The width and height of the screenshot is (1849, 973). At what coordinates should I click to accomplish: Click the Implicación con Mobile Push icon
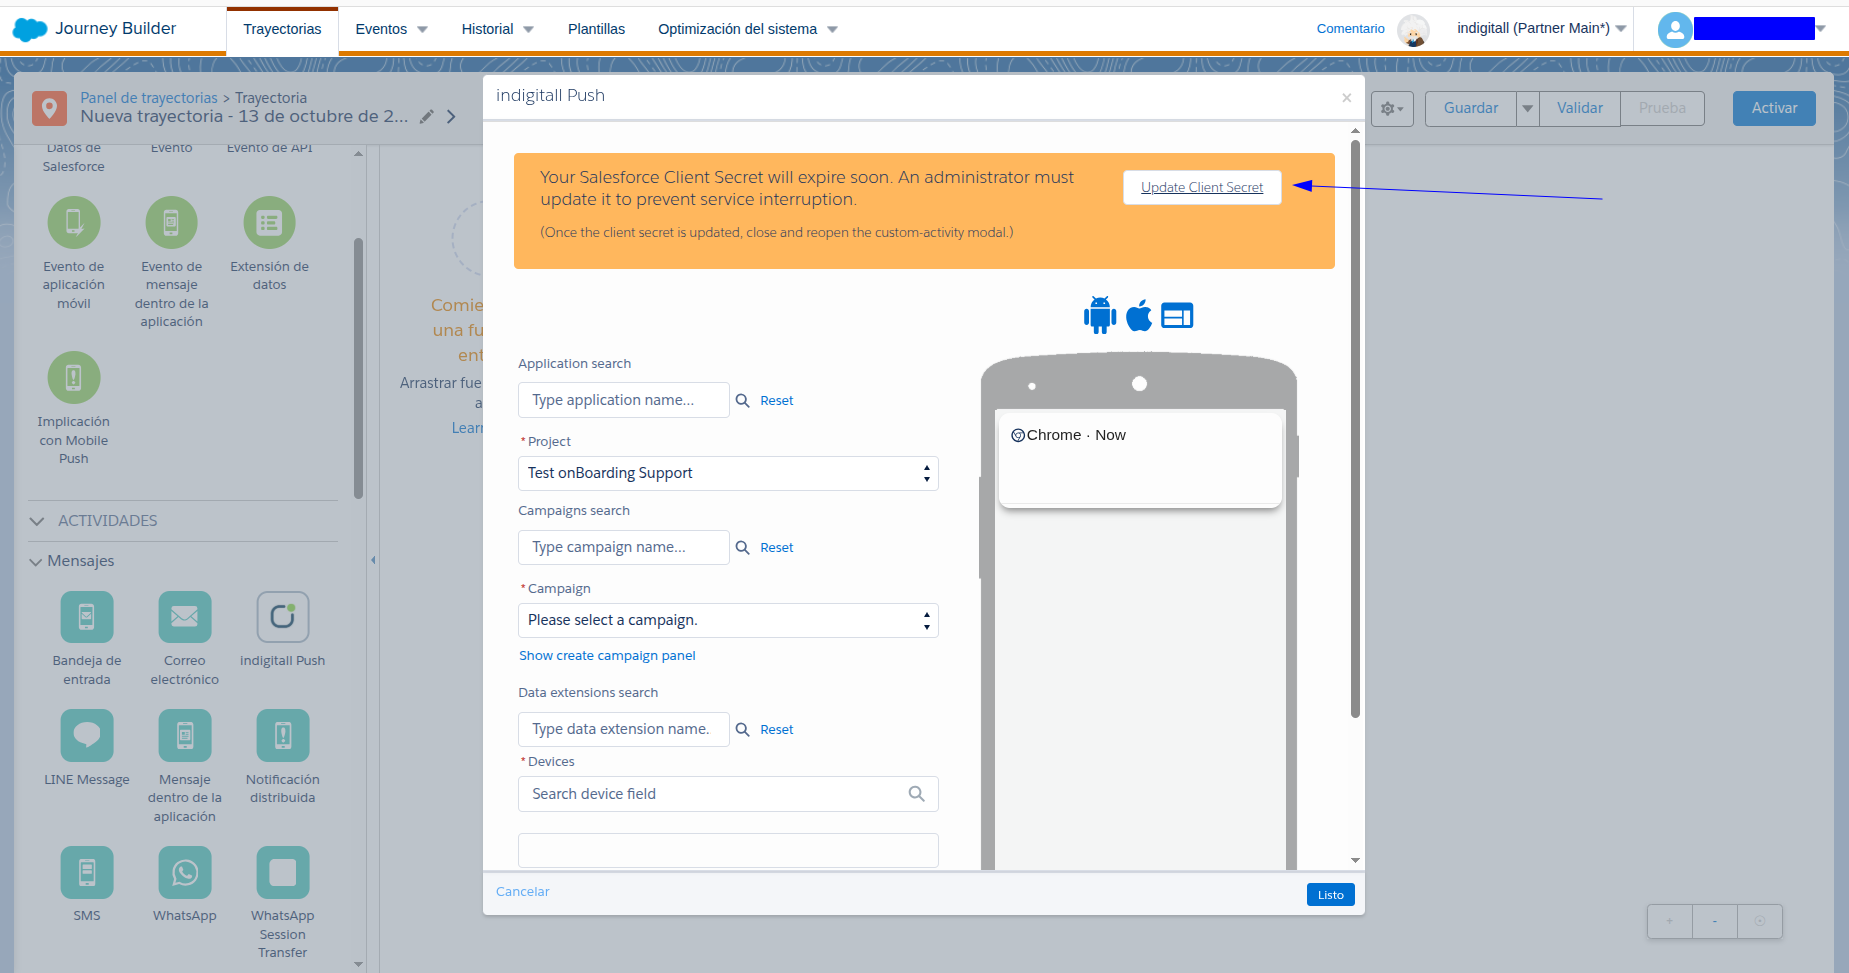point(74,377)
